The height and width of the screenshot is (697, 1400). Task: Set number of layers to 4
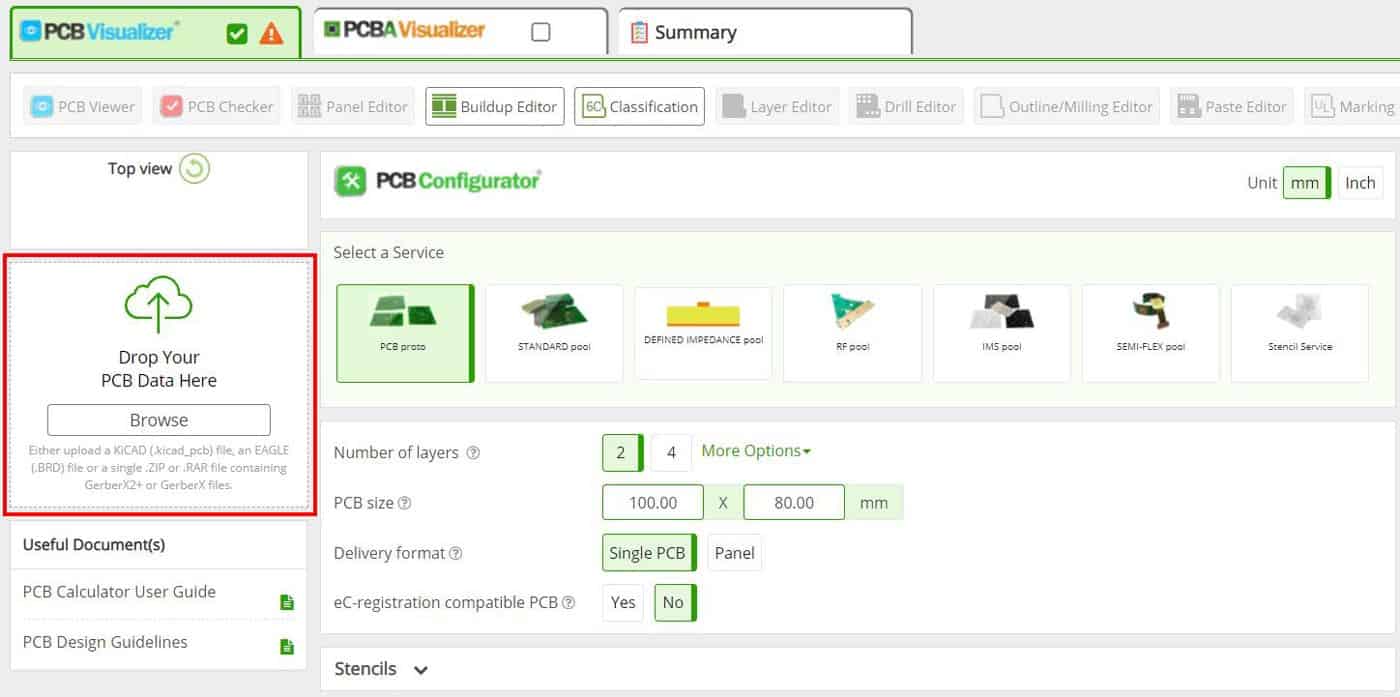pos(671,453)
